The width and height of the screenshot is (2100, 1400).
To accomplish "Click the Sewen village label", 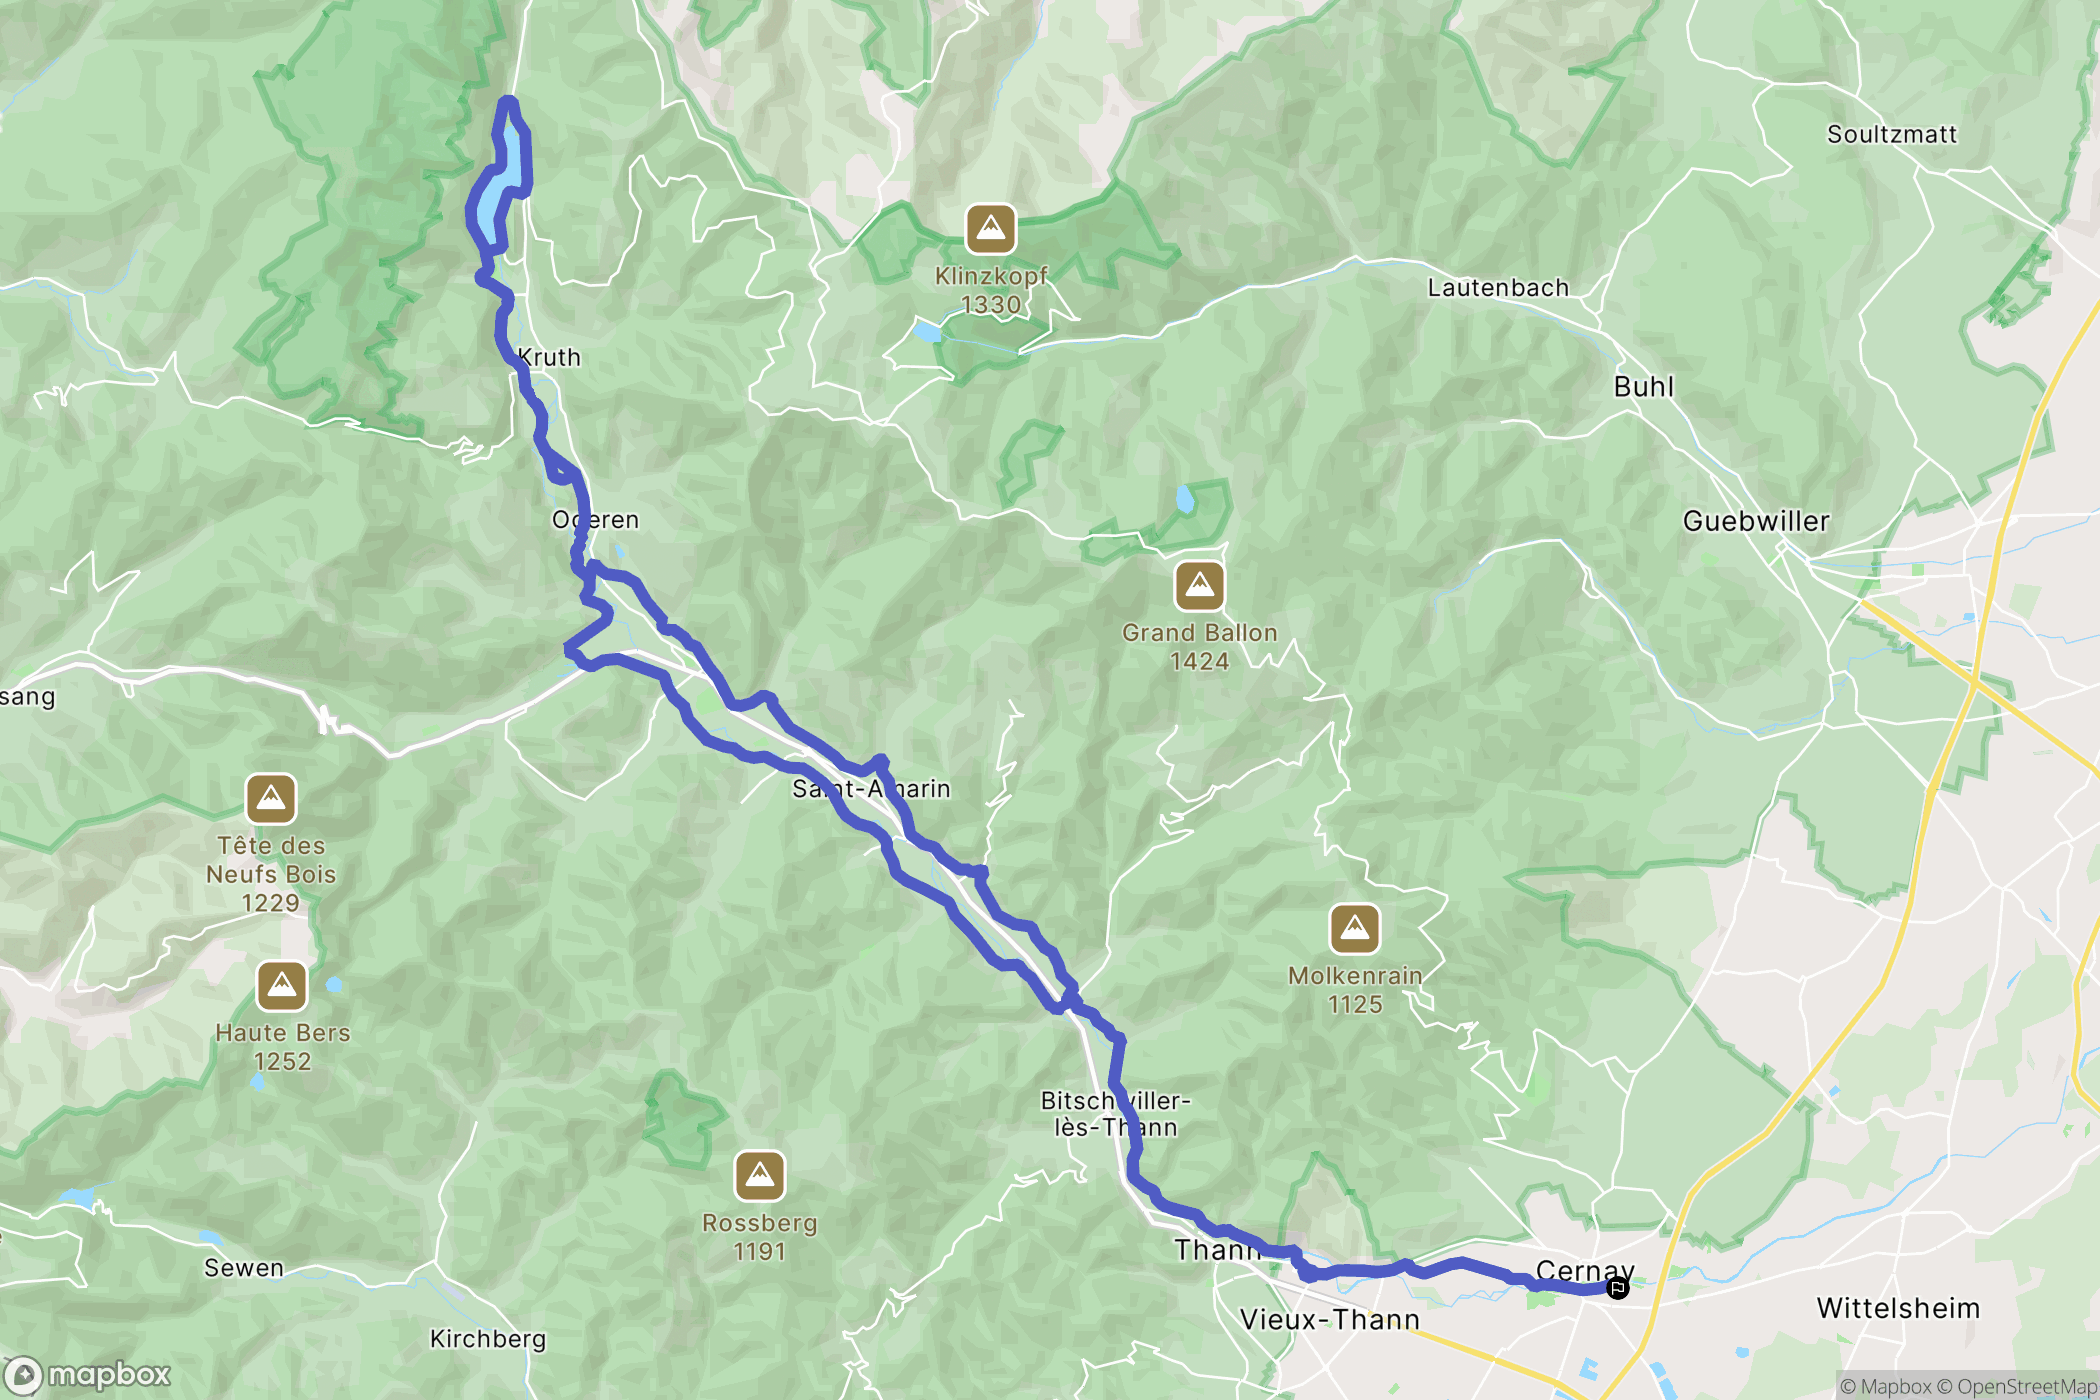I will (244, 1268).
